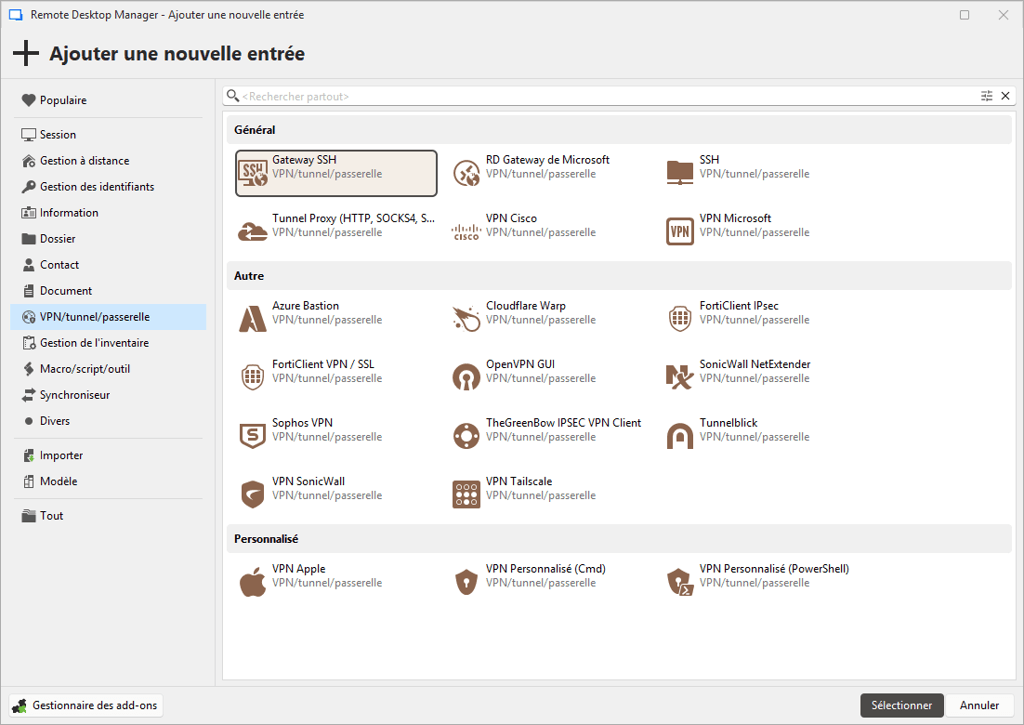
Task: Open the Macro/script/outil category
Action: pyautogui.click(x=84, y=369)
